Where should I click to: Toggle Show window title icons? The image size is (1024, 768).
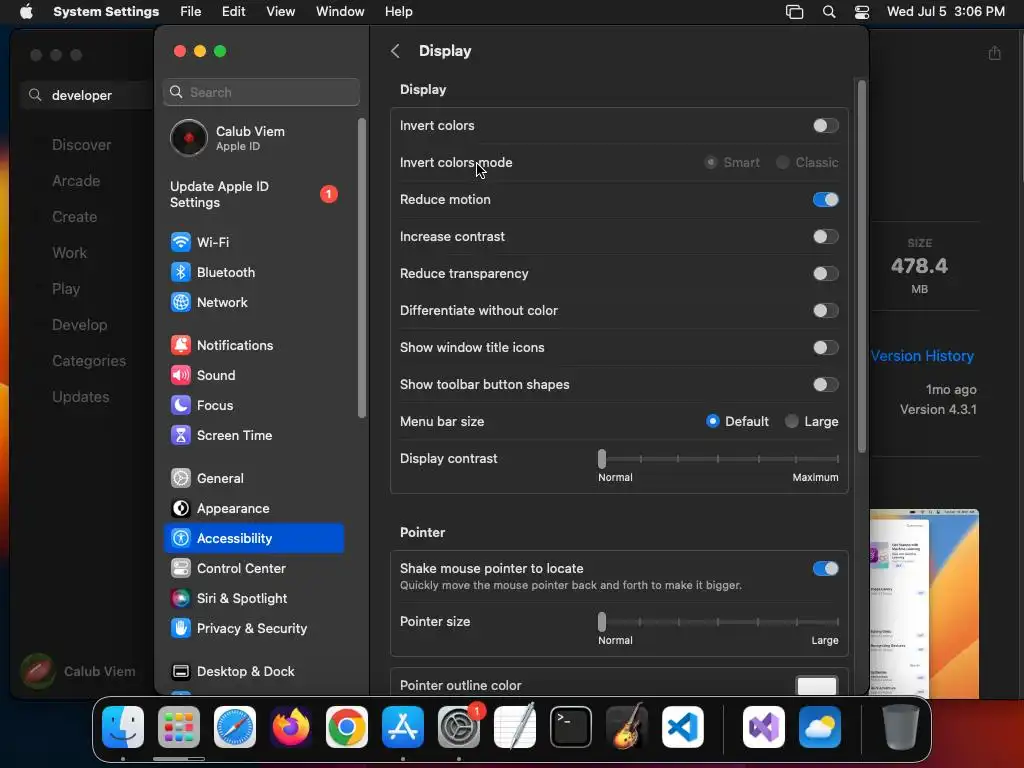pyautogui.click(x=825, y=347)
